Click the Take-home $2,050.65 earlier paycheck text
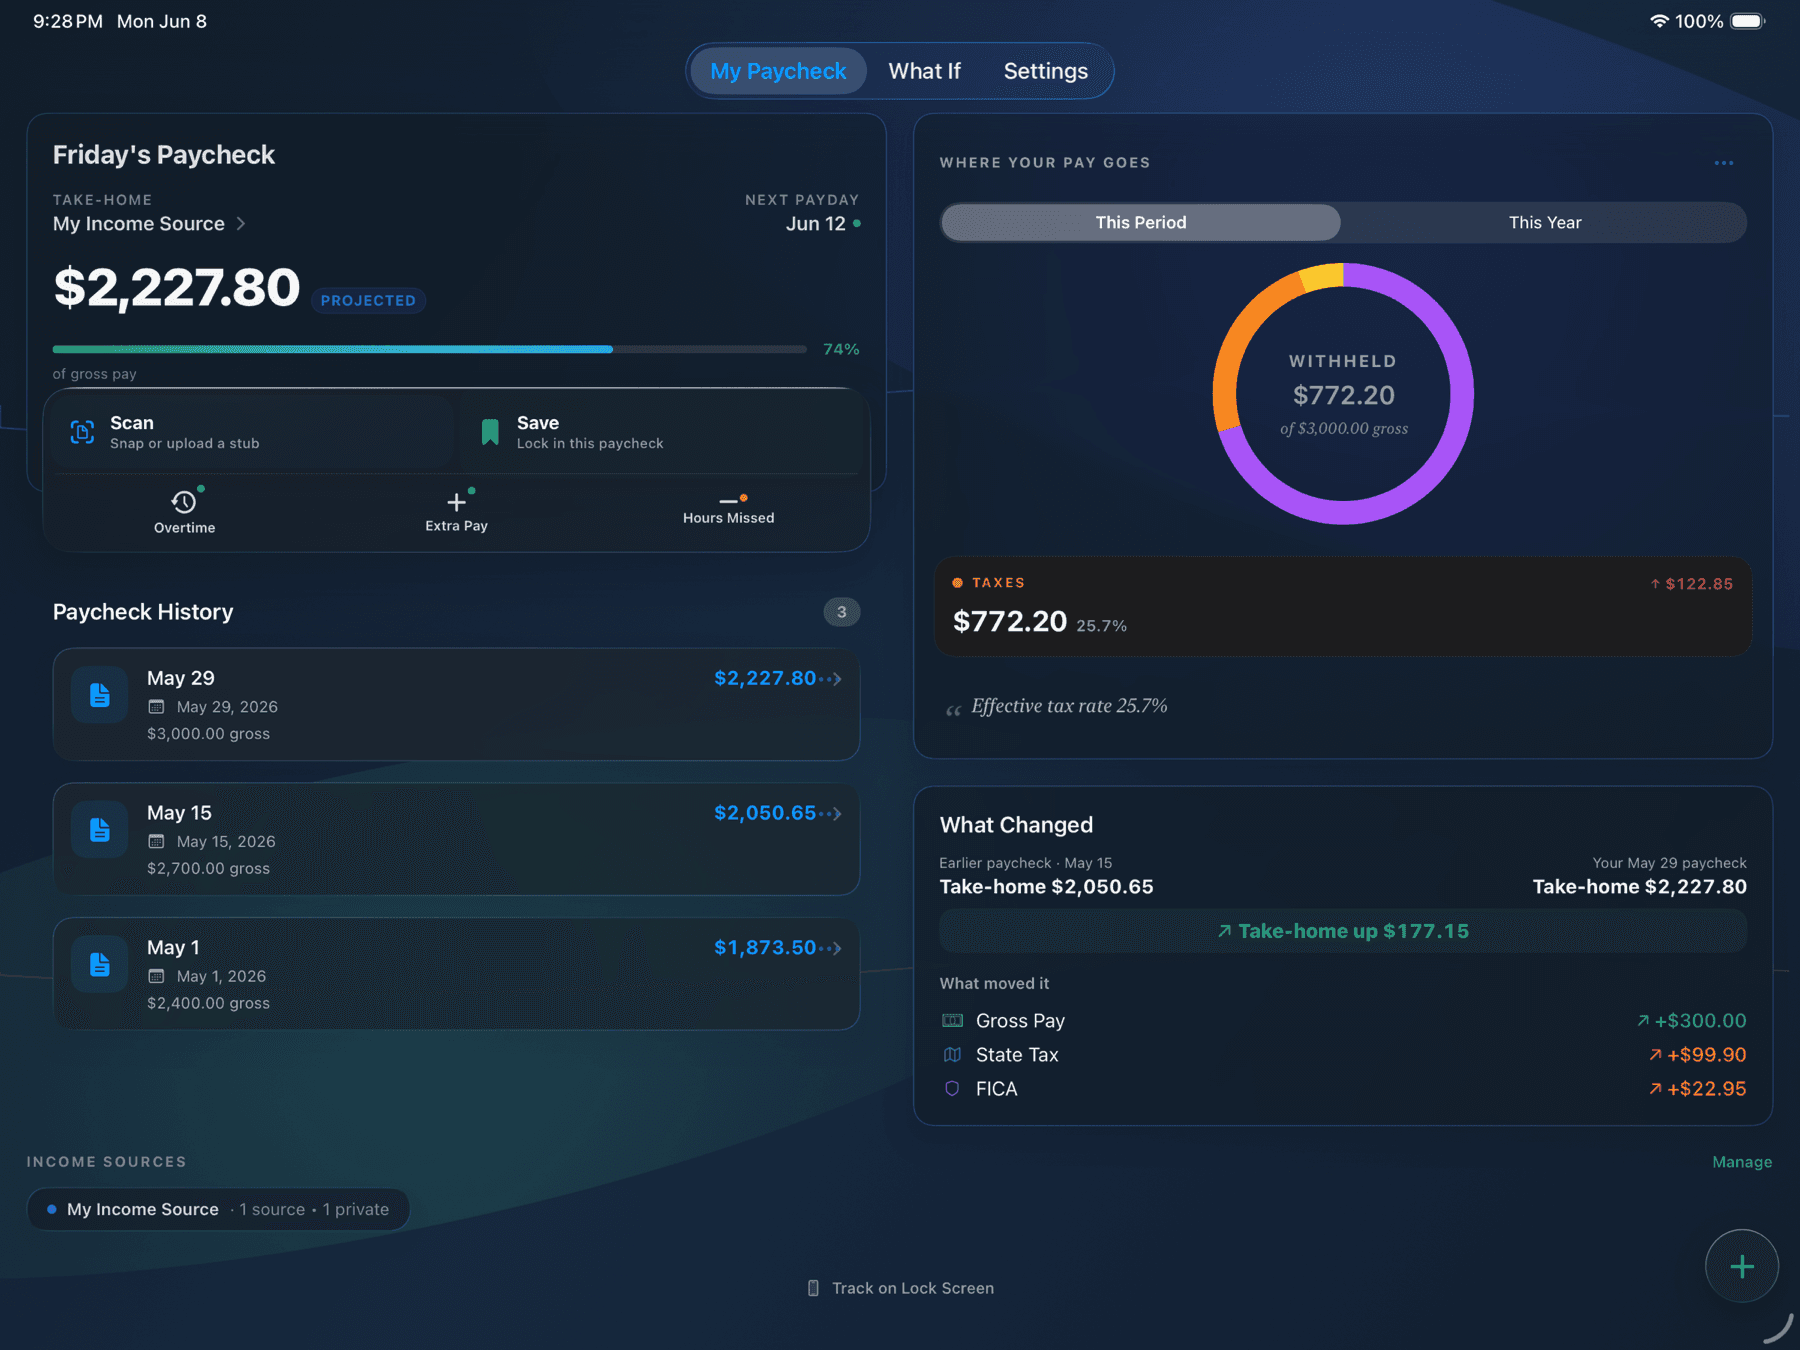1800x1350 pixels. [x=1046, y=887]
